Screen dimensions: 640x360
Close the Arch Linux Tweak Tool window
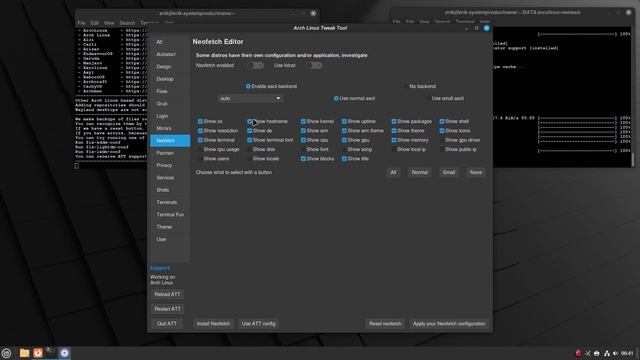pos(487,28)
